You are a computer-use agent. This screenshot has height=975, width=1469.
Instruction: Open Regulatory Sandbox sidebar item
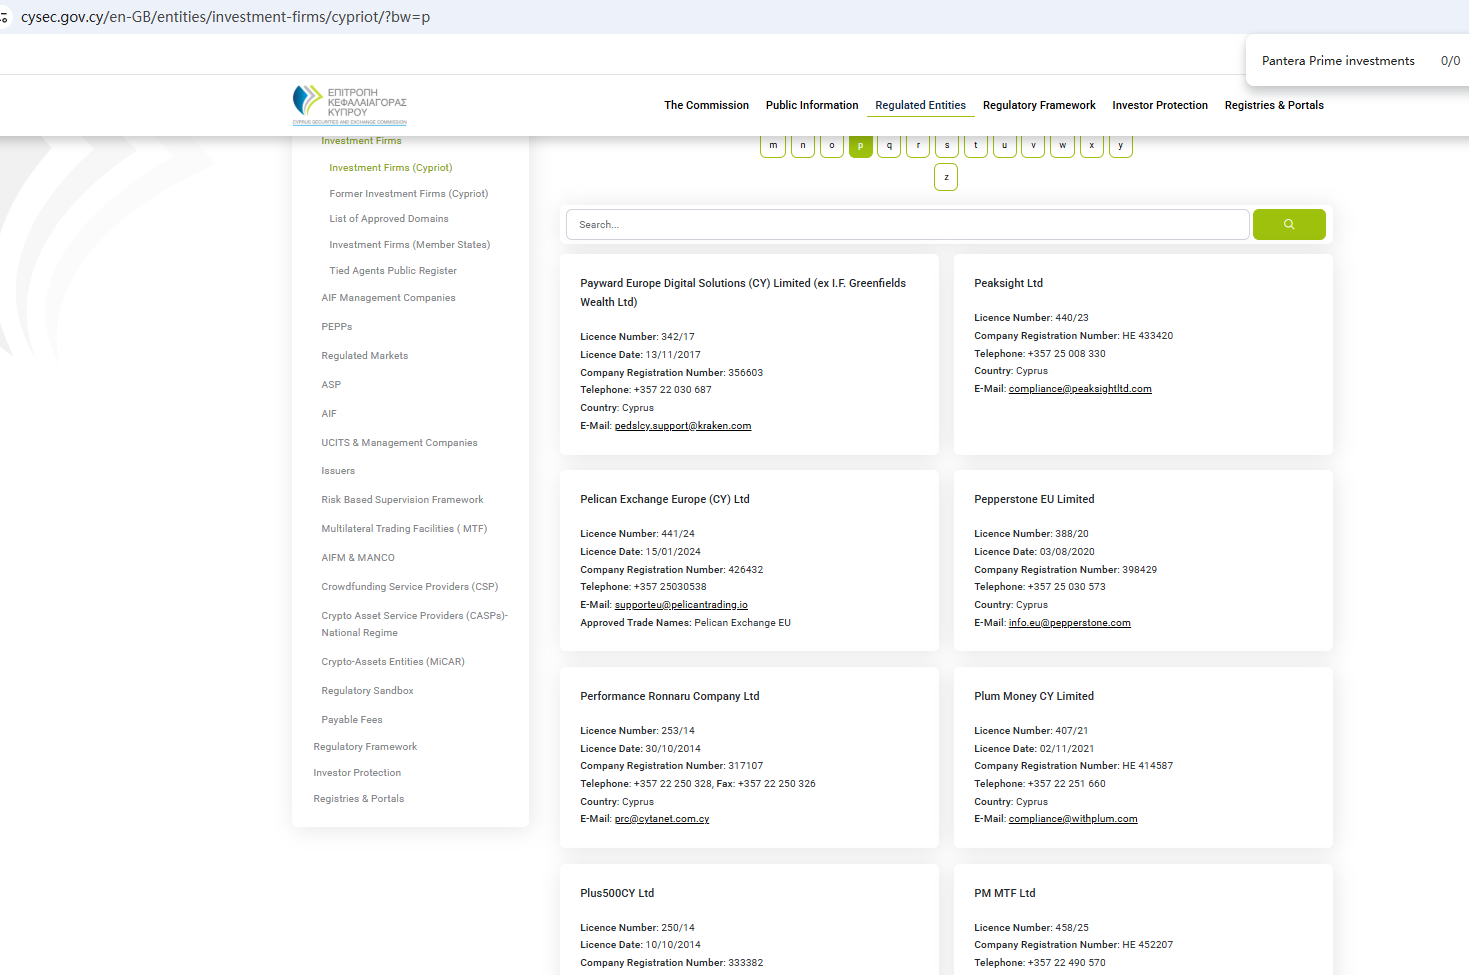coord(367,691)
